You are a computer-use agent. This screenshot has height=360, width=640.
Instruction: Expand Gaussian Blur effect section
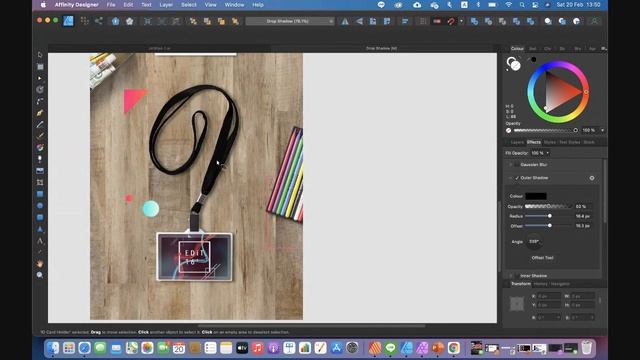pos(510,165)
